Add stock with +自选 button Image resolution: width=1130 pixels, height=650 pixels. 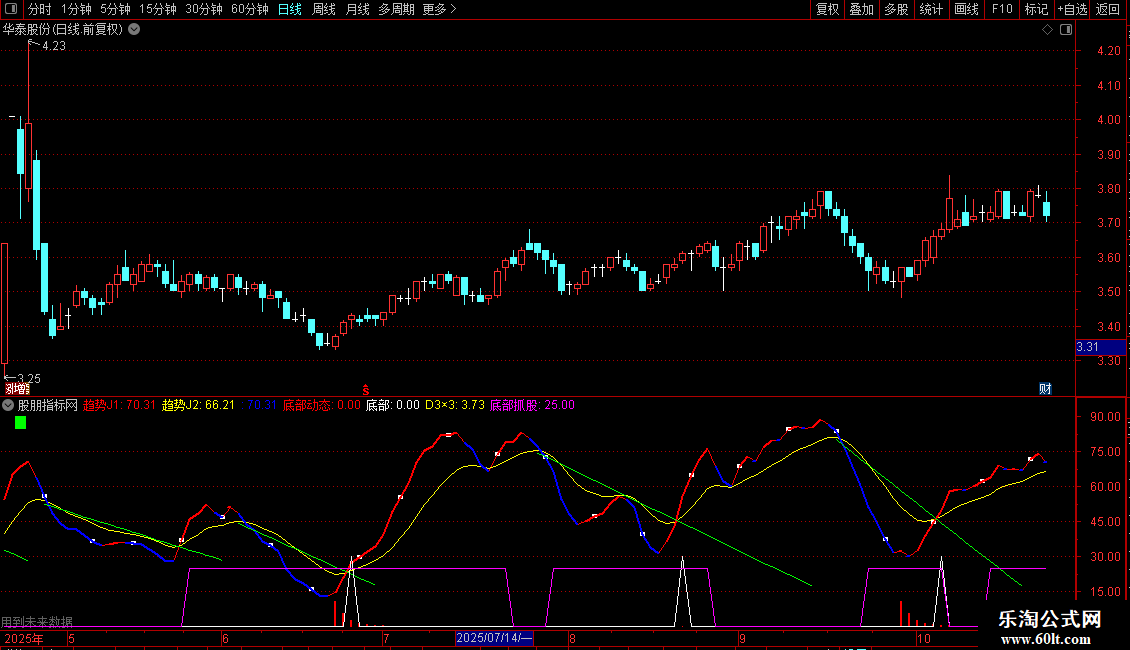coord(1072,9)
